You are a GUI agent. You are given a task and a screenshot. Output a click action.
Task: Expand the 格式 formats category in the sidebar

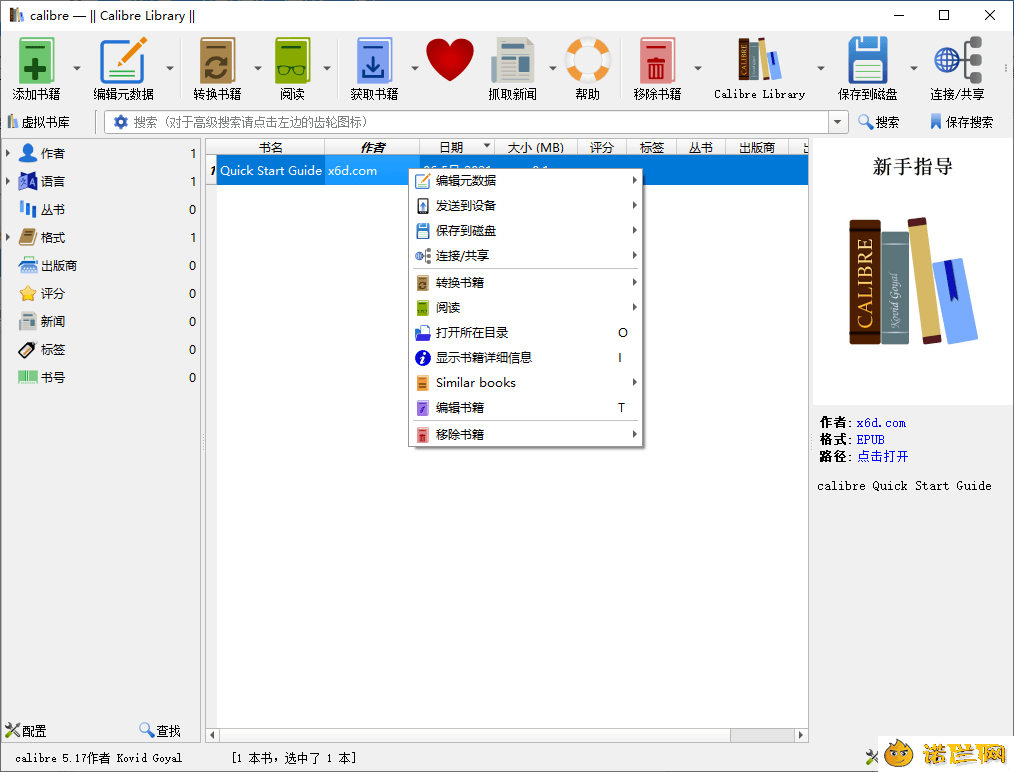pyautogui.click(x=8, y=237)
